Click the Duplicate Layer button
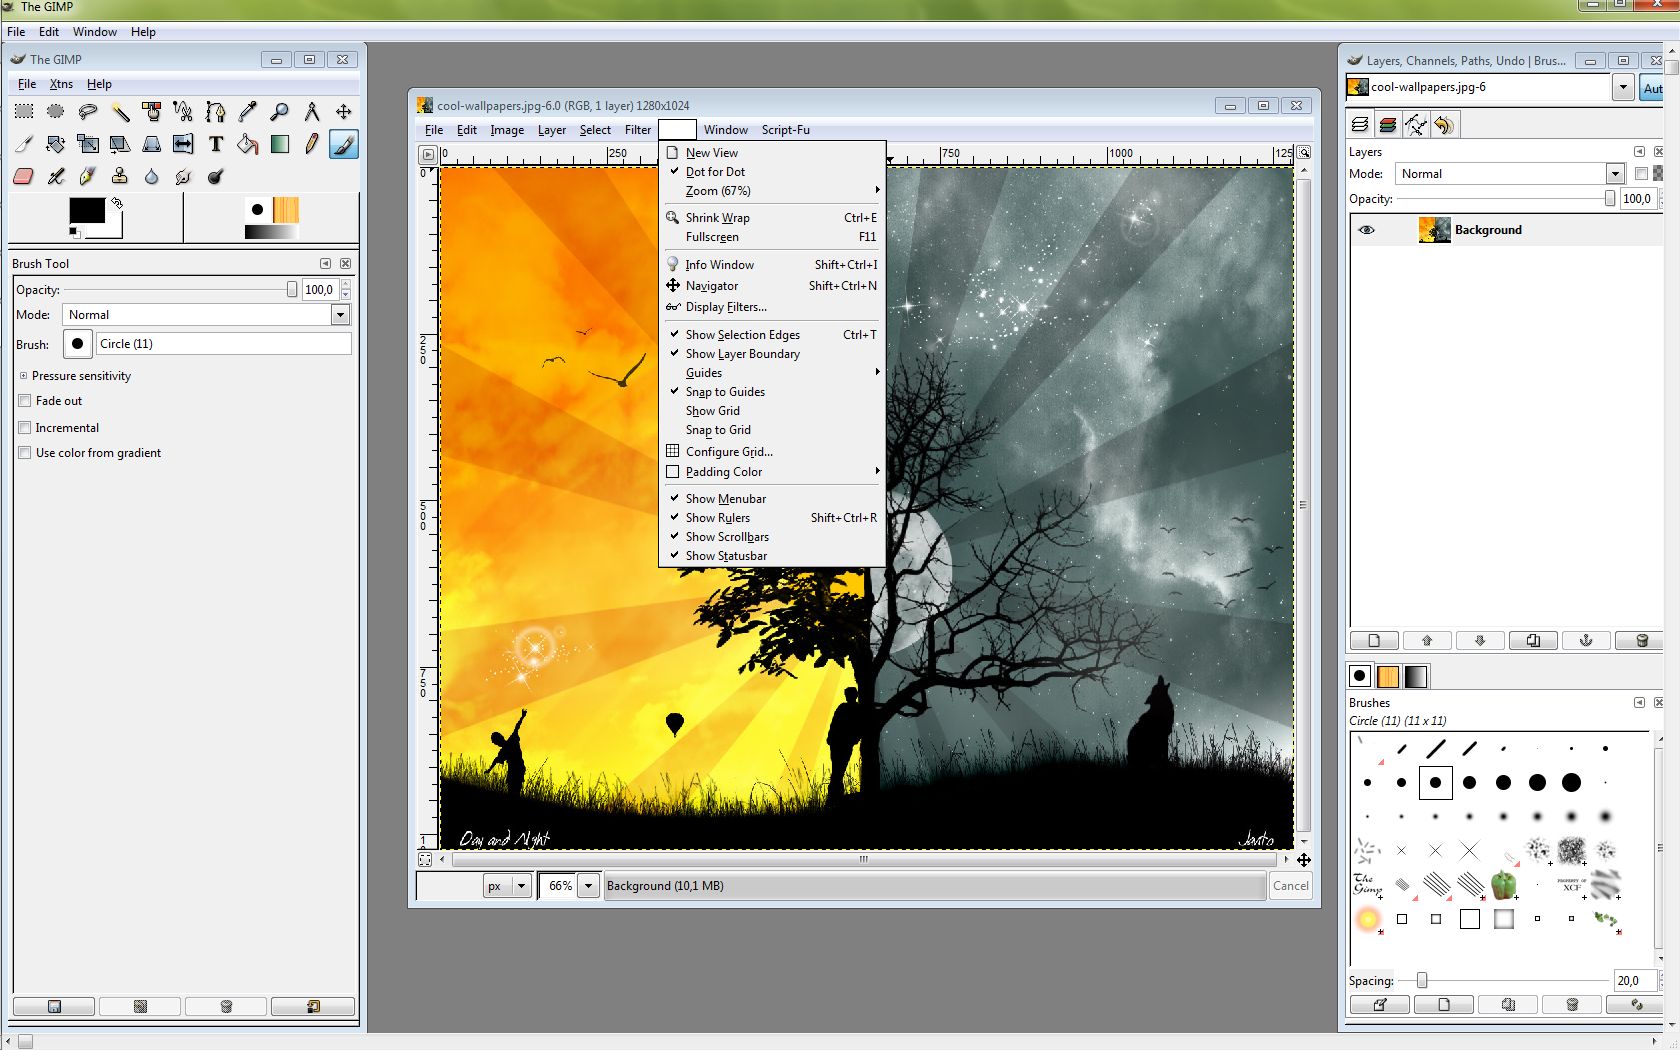 [x=1533, y=641]
